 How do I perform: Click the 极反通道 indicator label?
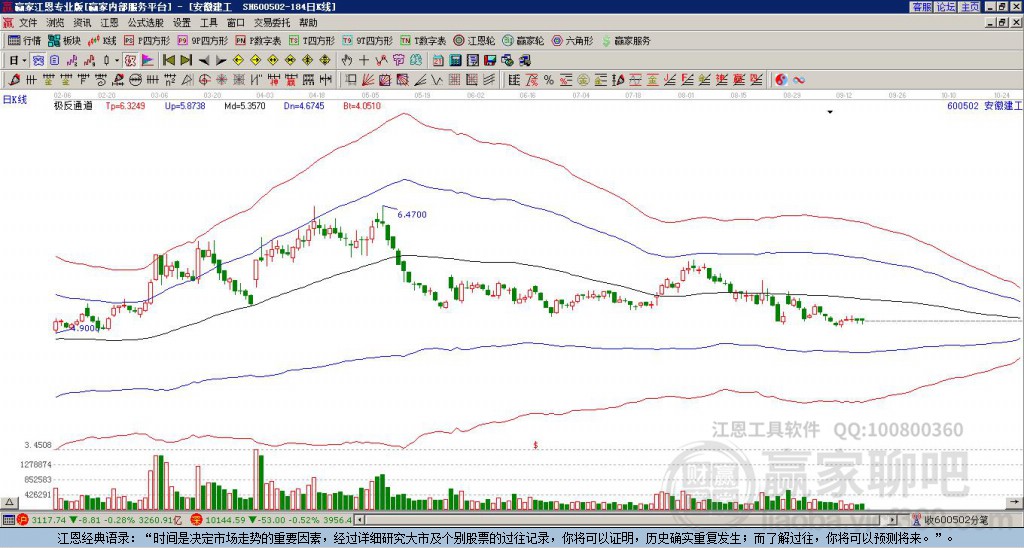point(73,106)
